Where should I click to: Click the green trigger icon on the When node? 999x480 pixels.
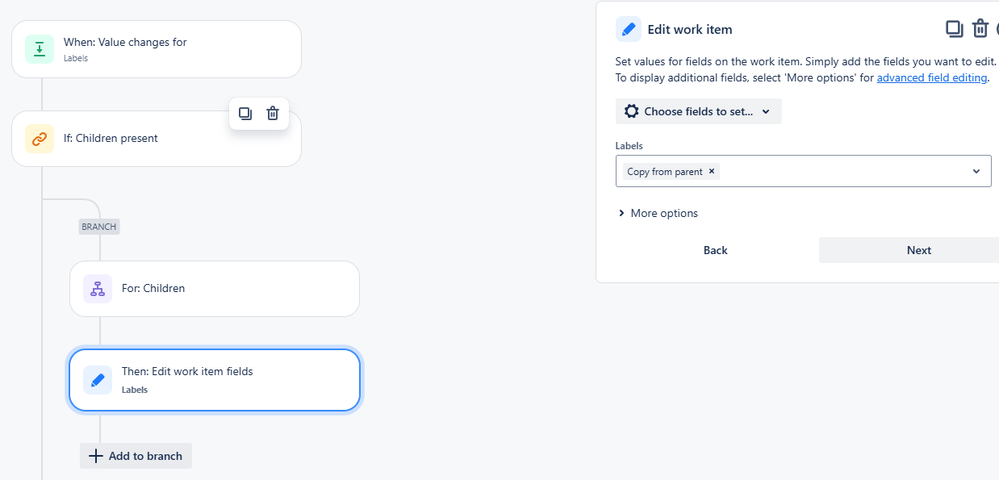coord(40,49)
